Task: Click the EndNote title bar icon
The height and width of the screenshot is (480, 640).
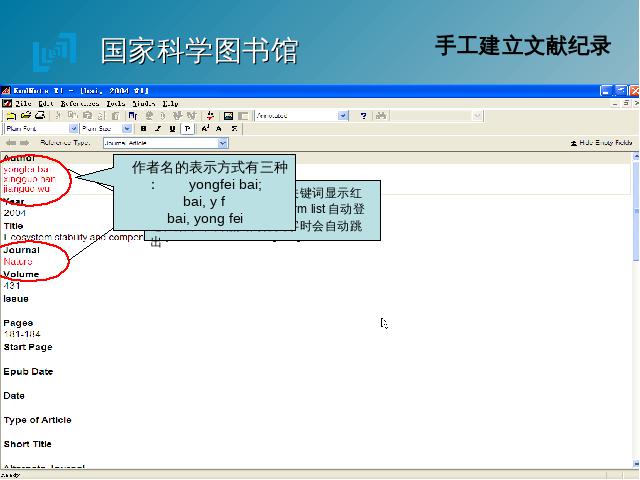Action: pos(6,90)
